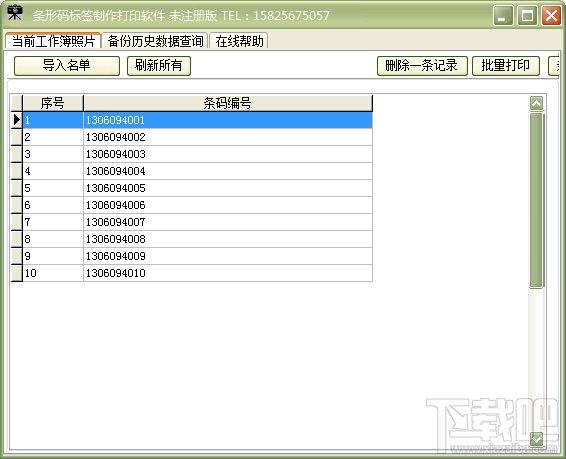566x459 pixels.
Task: Close the barcode label software window
Action: 551,16
